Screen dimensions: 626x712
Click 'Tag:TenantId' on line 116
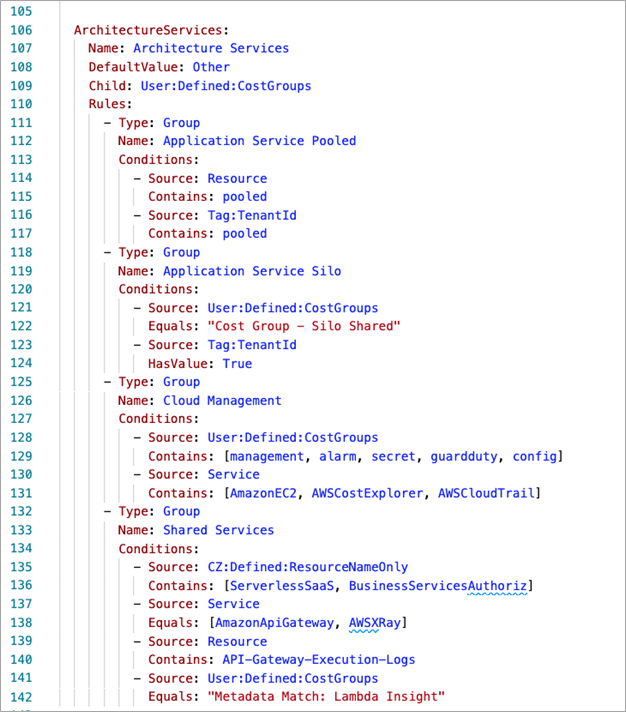pyautogui.click(x=252, y=215)
